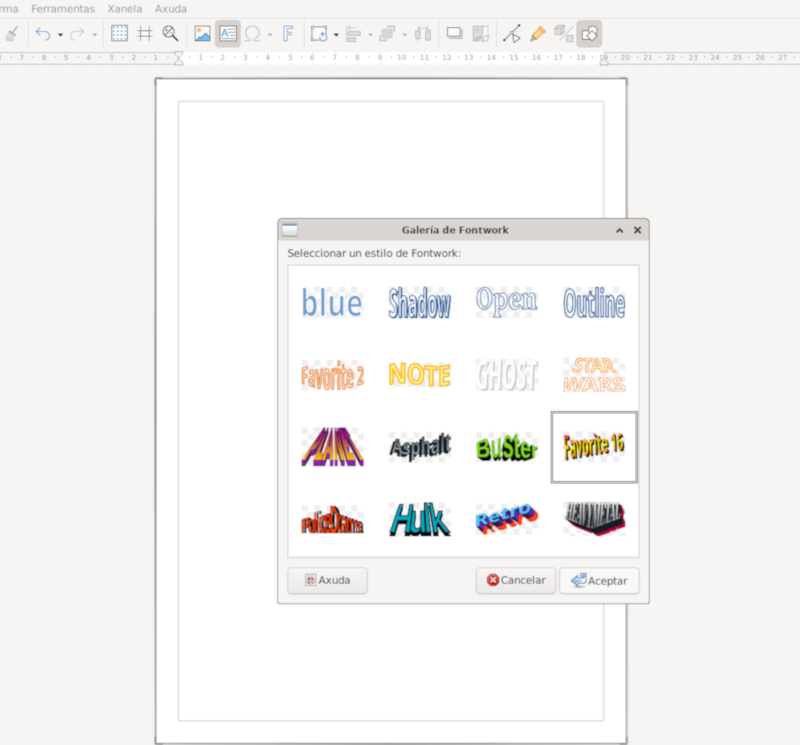Screen dimensions: 800x745
Task: Open the Zoom & Pan tool
Action: pos(171,34)
